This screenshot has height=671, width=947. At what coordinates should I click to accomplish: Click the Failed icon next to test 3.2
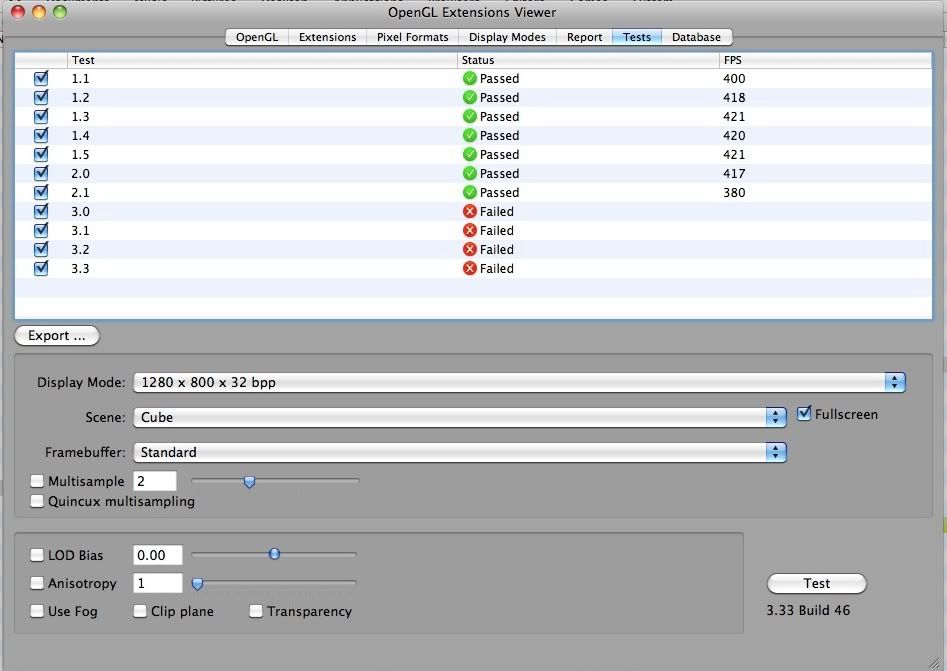(468, 249)
